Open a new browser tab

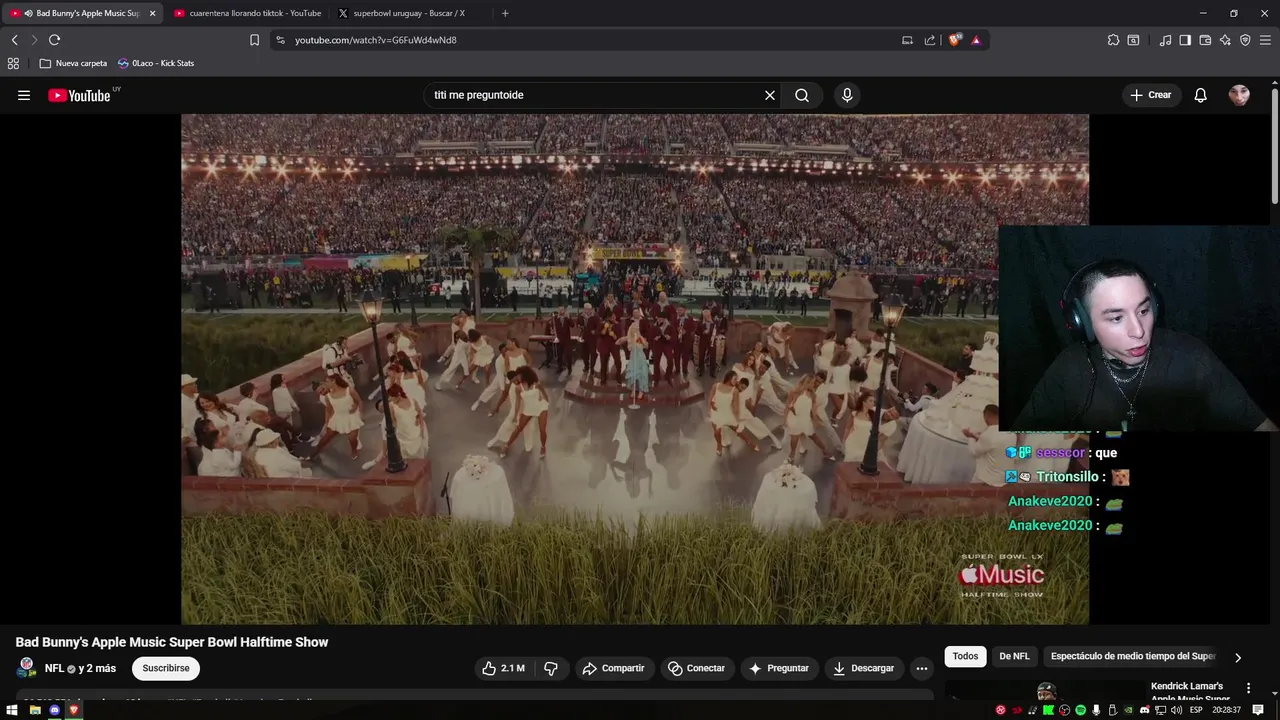point(505,13)
